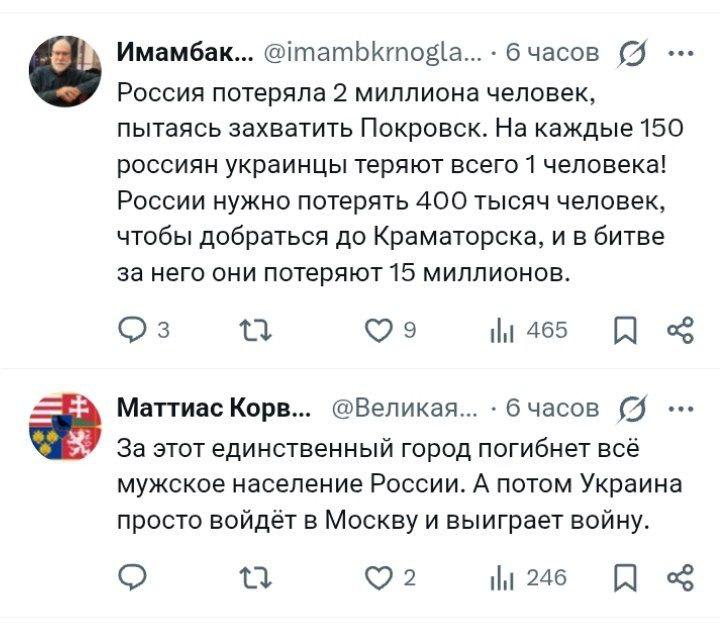This screenshot has height=637, width=720.
Task: Open the @imambkrnogla handle link
Action: pyautogui.click(x=374, y=52)
